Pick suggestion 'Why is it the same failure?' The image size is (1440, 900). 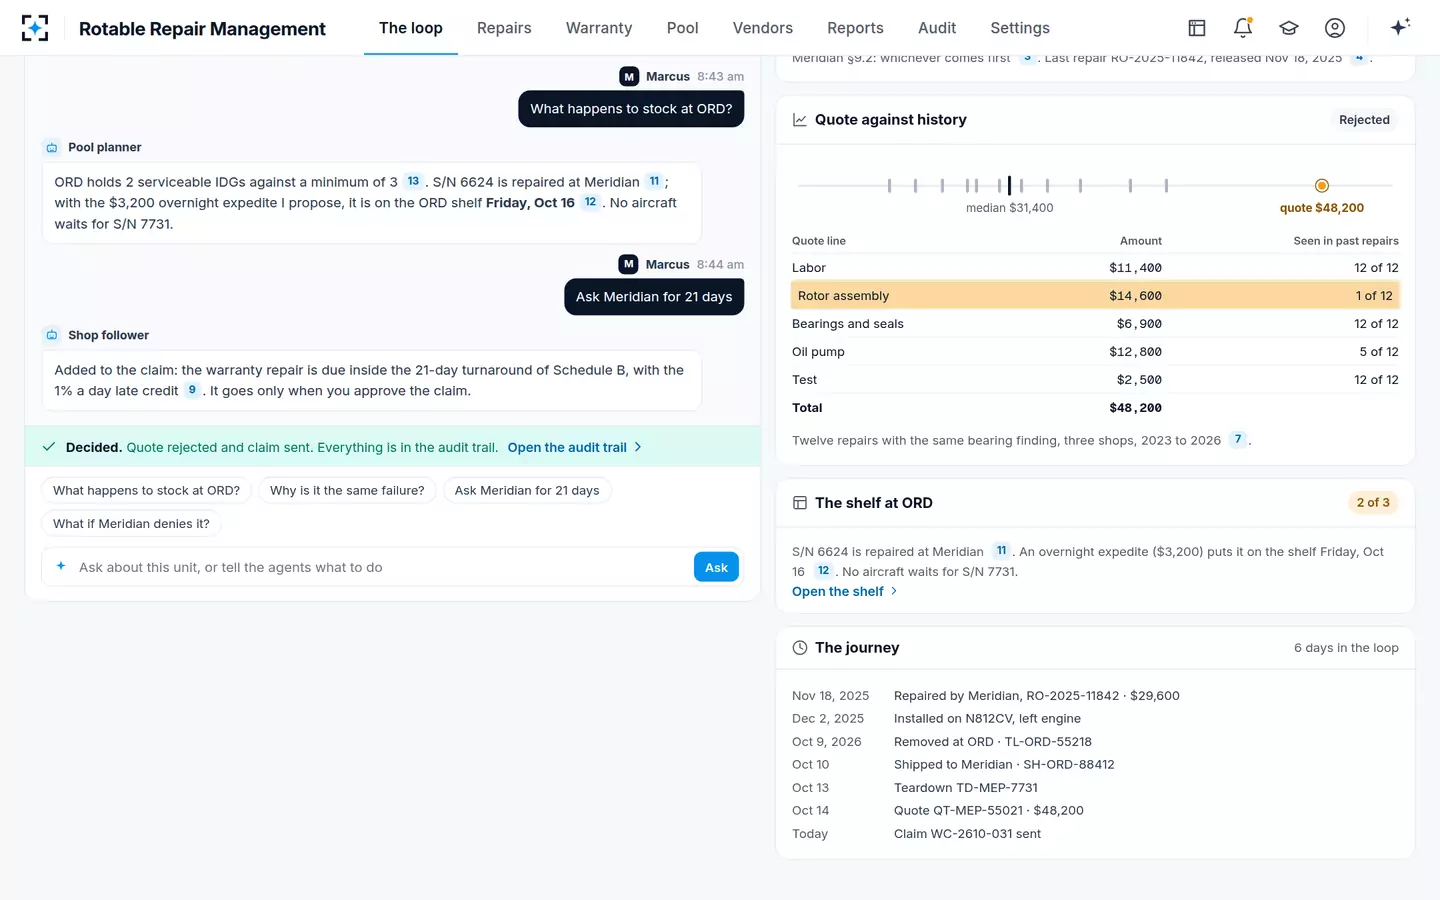coord(347,490)
